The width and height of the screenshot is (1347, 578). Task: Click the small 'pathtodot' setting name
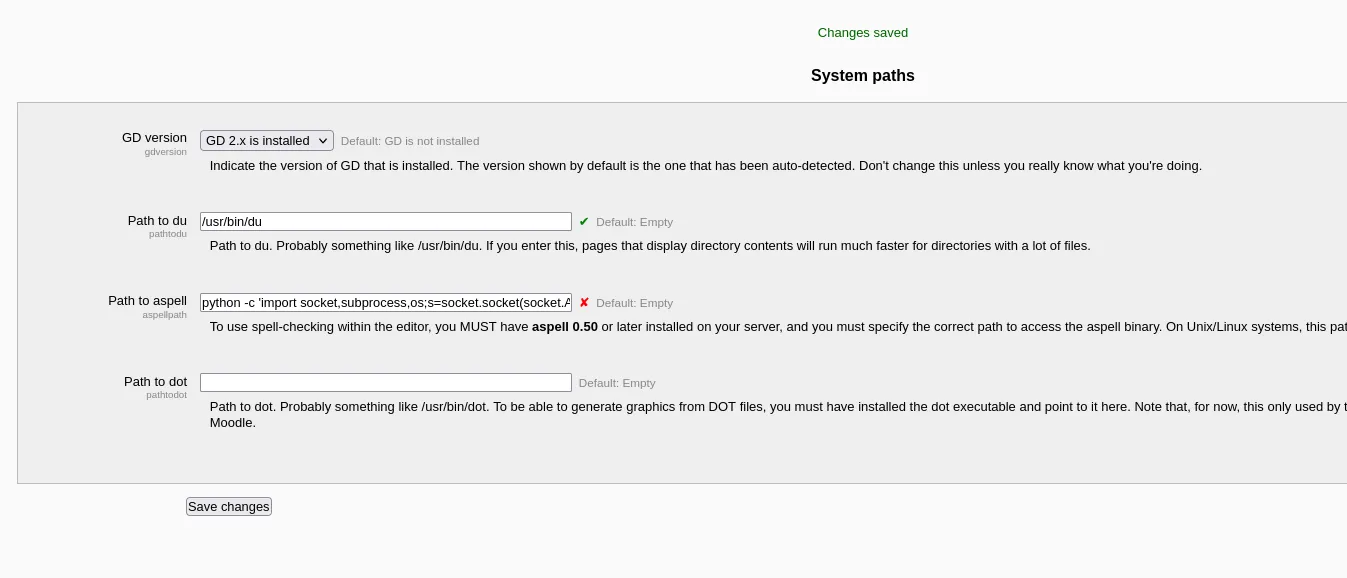[166, 395]
